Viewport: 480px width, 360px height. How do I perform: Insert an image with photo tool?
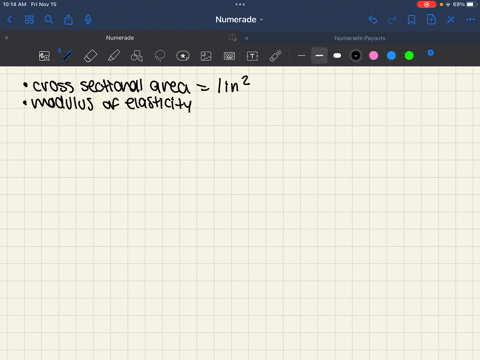point(206,56)
